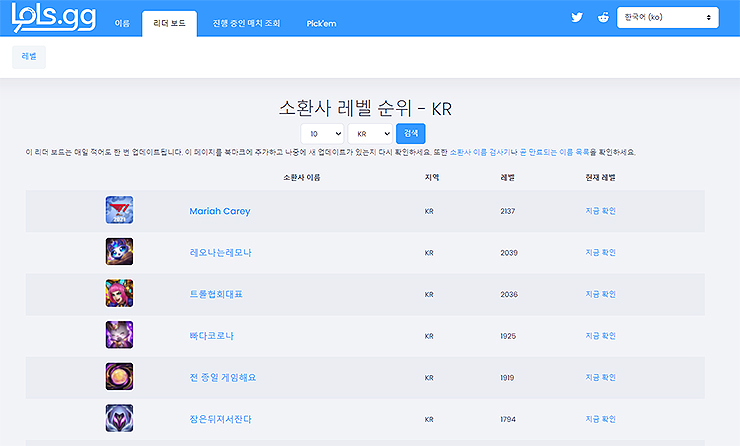Click the 소환사 이름 column header
Image resolution: width=740 pixels, height=446 pixels.
[x=302, y=177]
